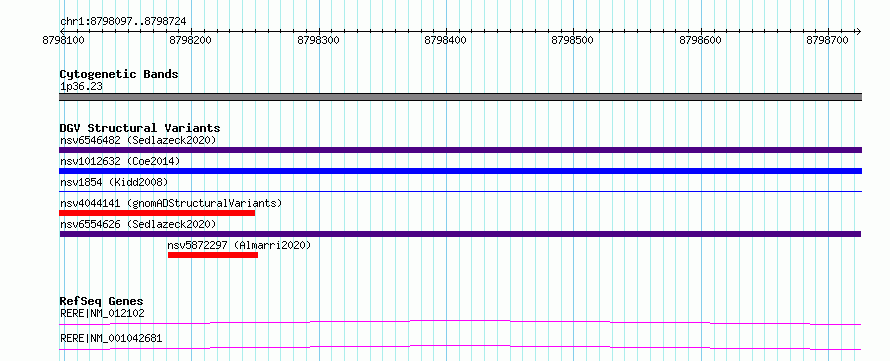The width and height of the screenshot is (890, 361).
Task: Open the RERE|NM_001042681 gene label
Action: click(111, 339)
